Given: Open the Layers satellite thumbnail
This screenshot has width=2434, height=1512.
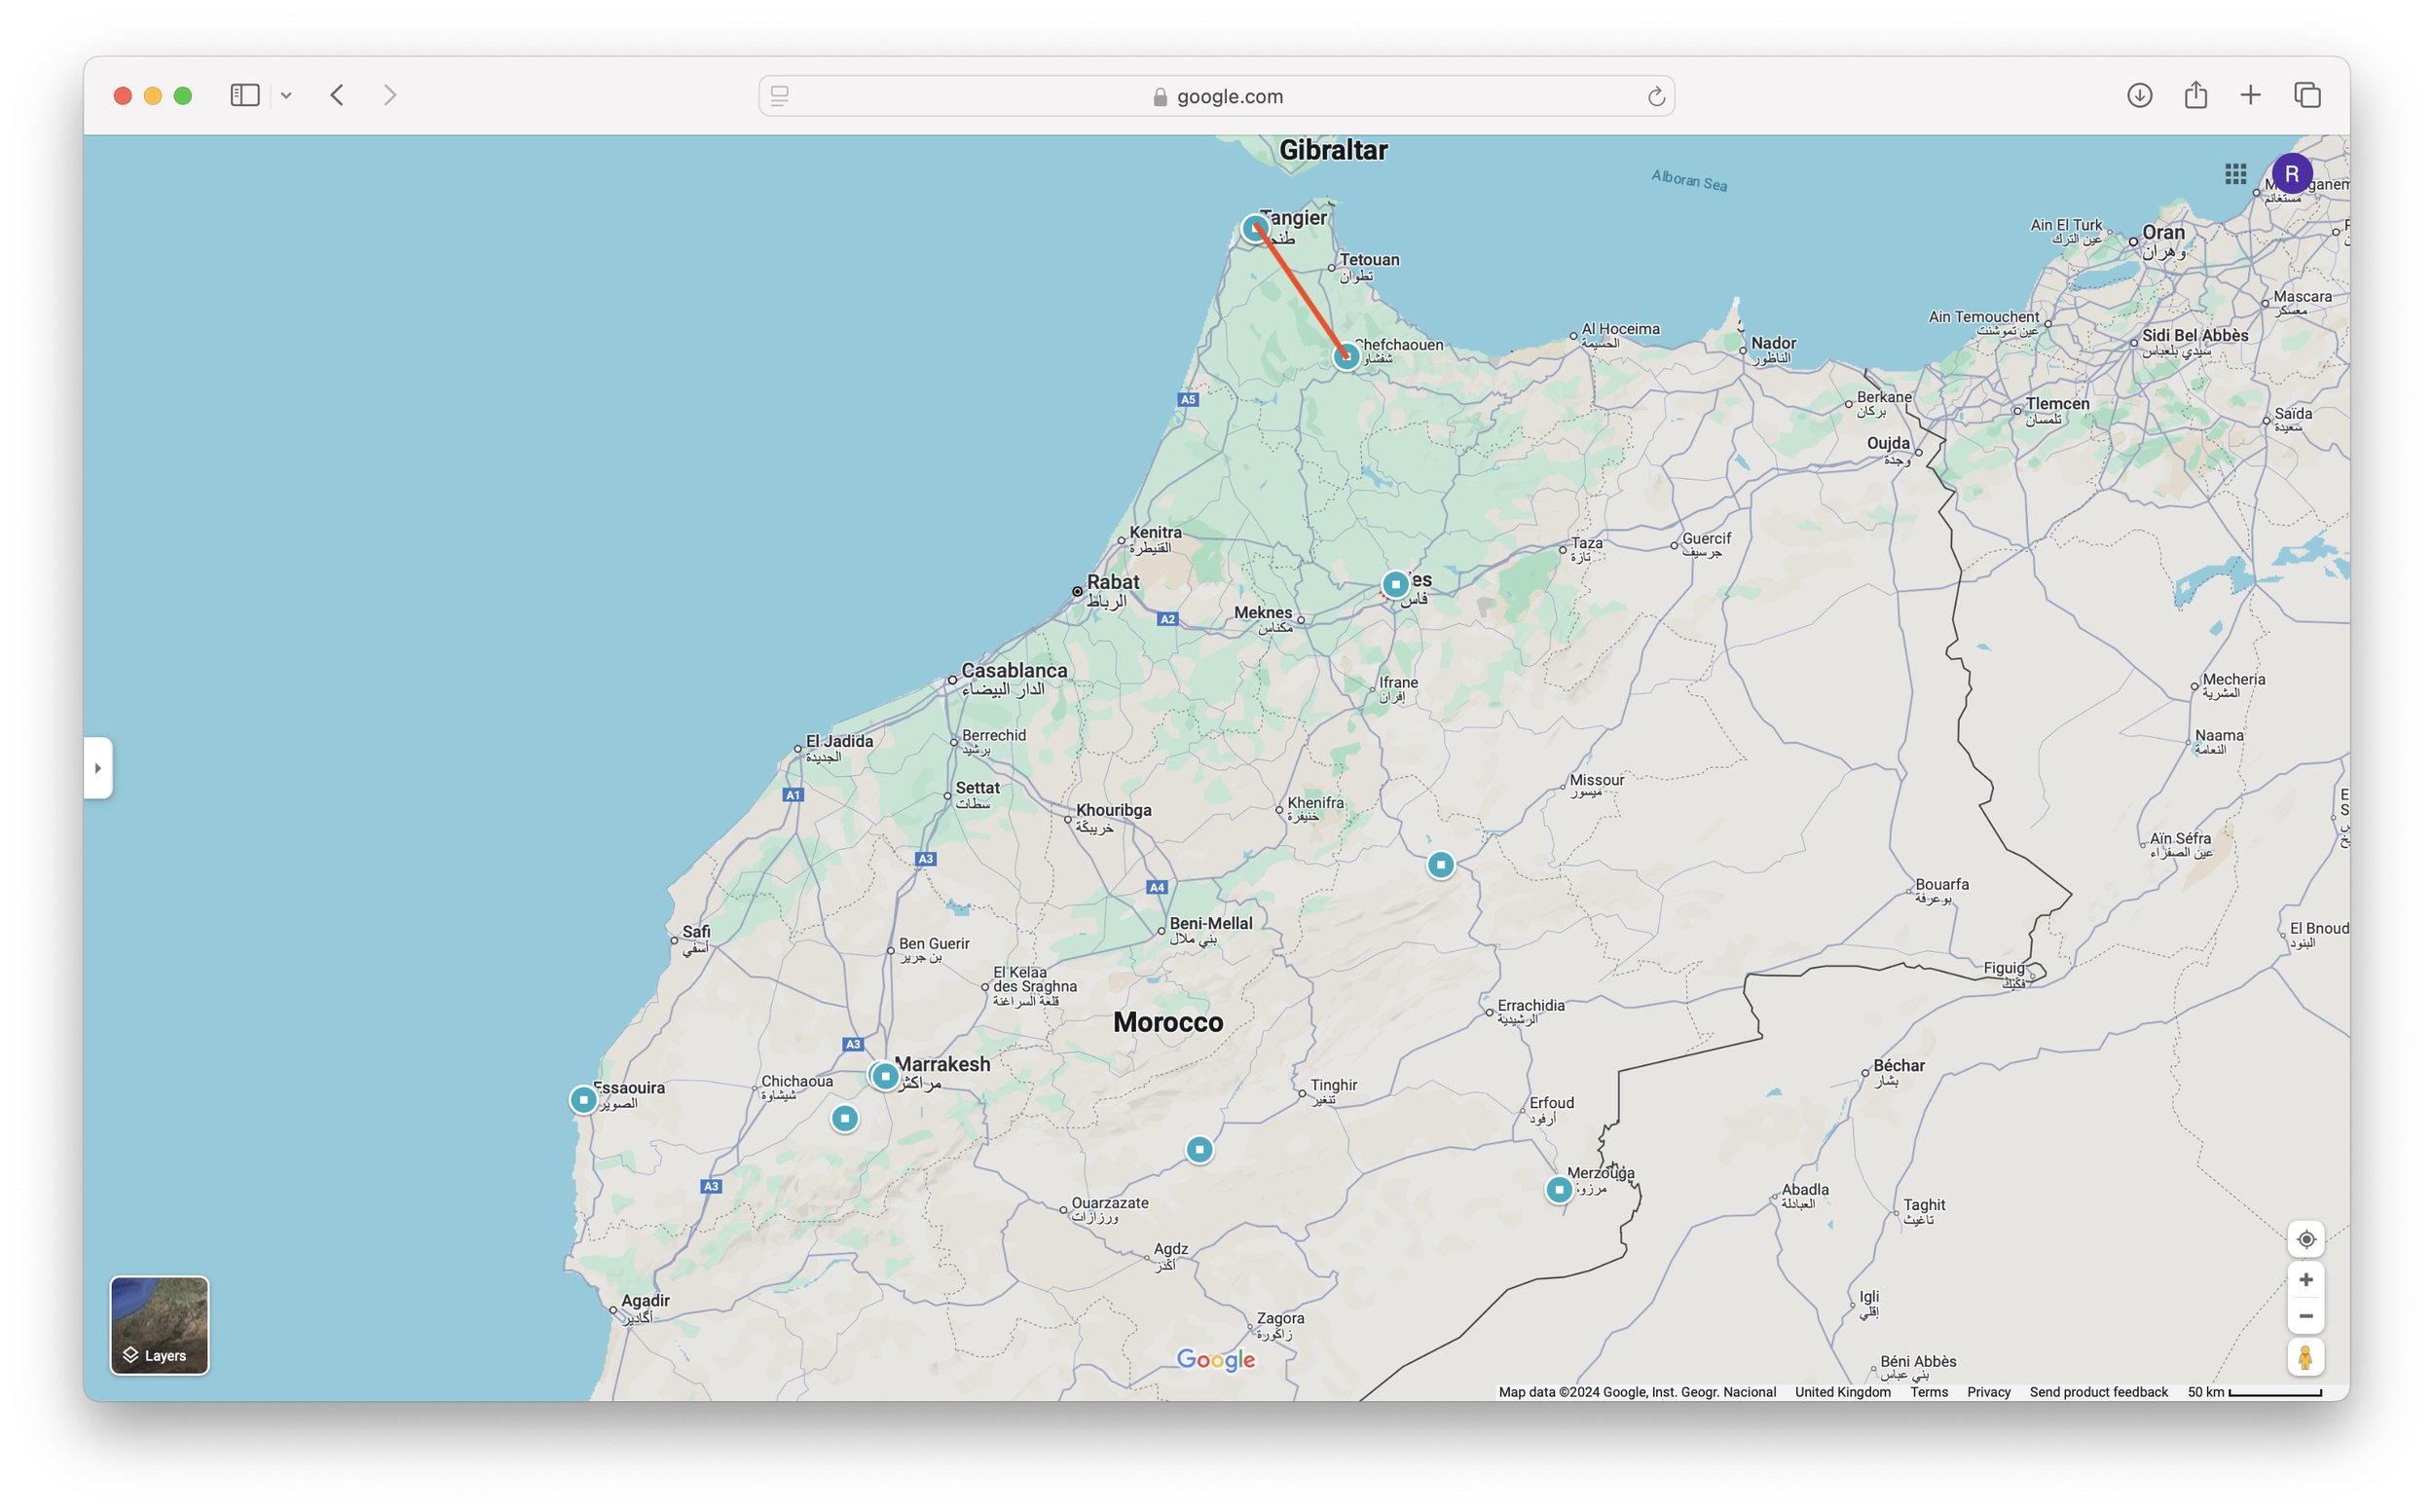Looking at the screenshot, I should click(x=159, y=1325).
